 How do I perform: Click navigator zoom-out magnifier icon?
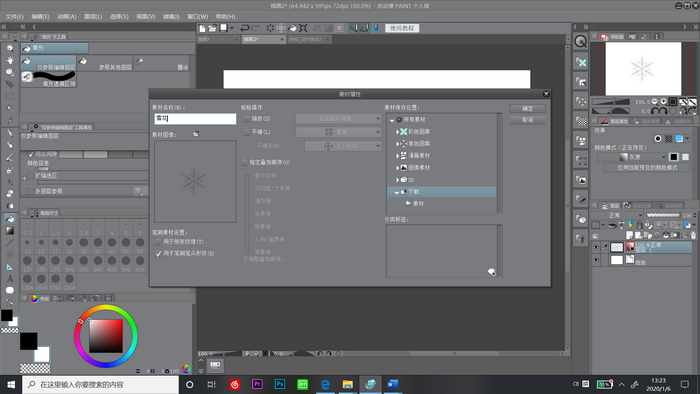654,102
